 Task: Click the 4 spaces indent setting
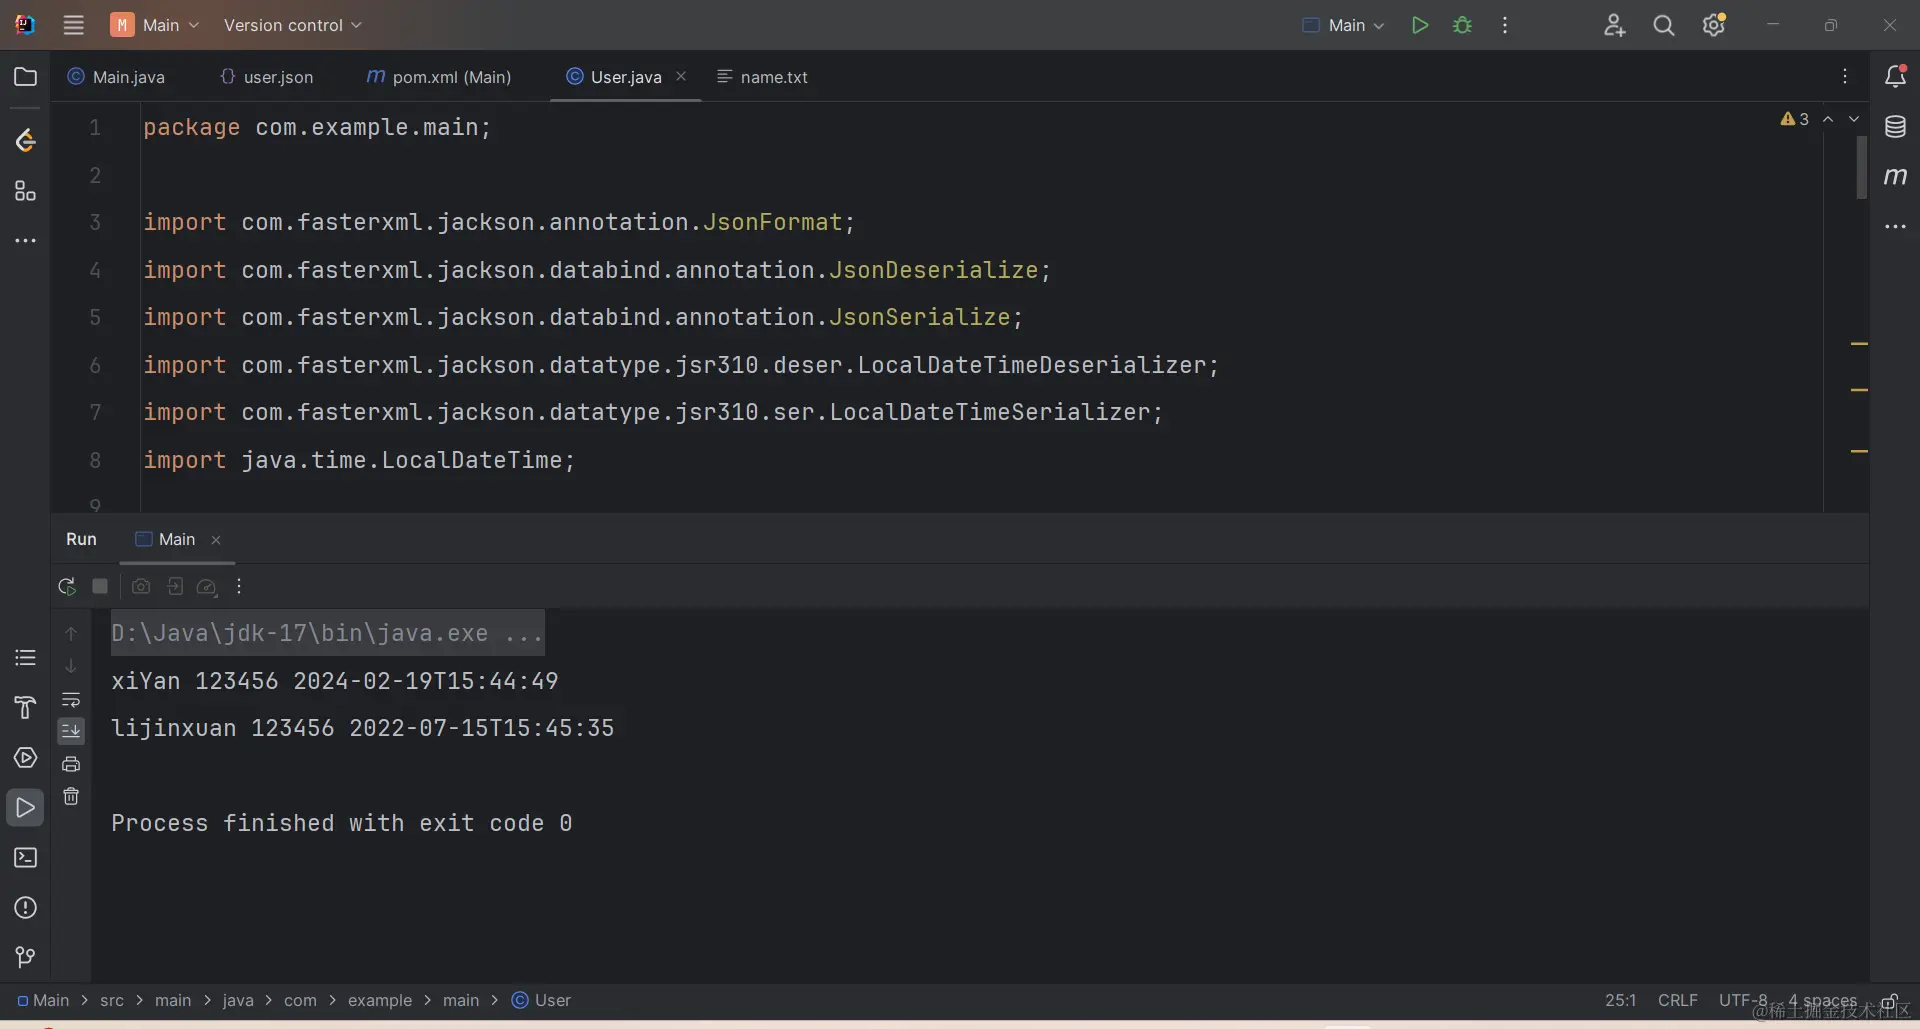[1823, 1001]
